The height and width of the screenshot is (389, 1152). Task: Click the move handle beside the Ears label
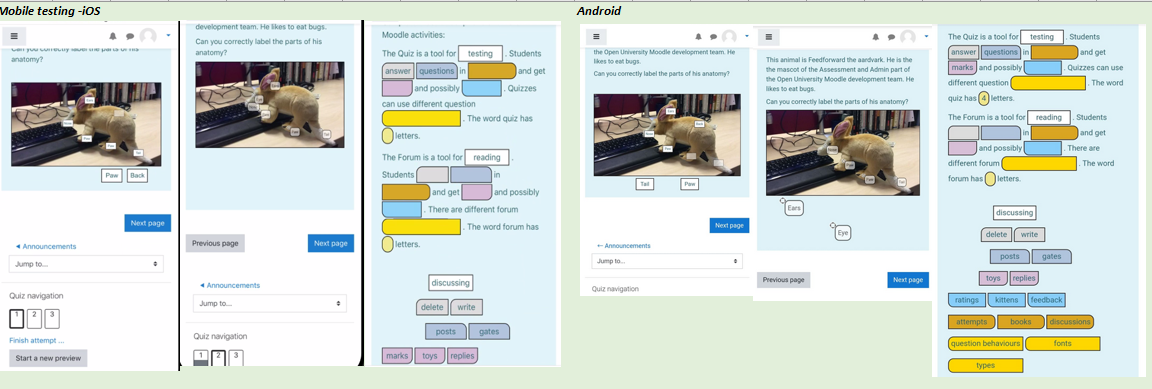click(x=782, y=201)
